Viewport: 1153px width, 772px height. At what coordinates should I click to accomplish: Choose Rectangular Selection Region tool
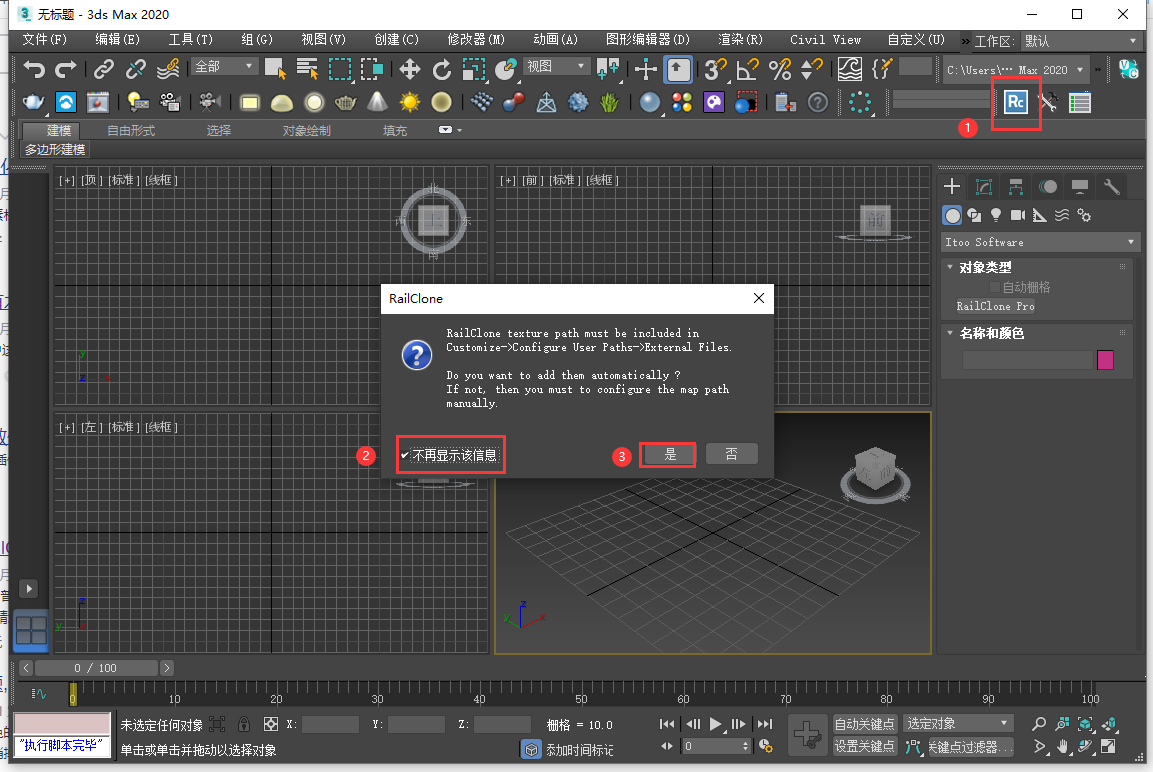340,70
